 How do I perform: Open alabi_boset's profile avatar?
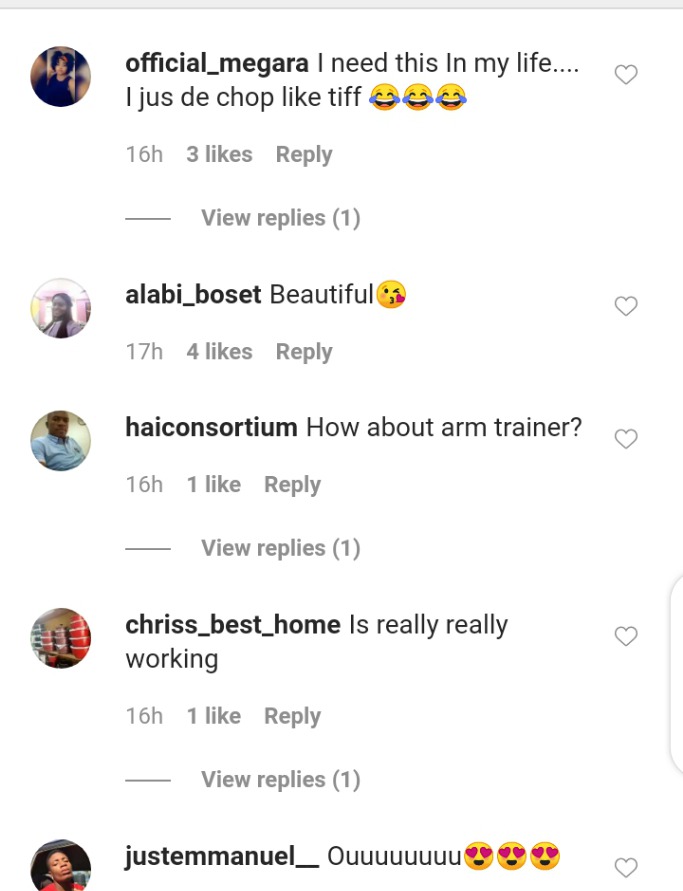coord(60,308)
